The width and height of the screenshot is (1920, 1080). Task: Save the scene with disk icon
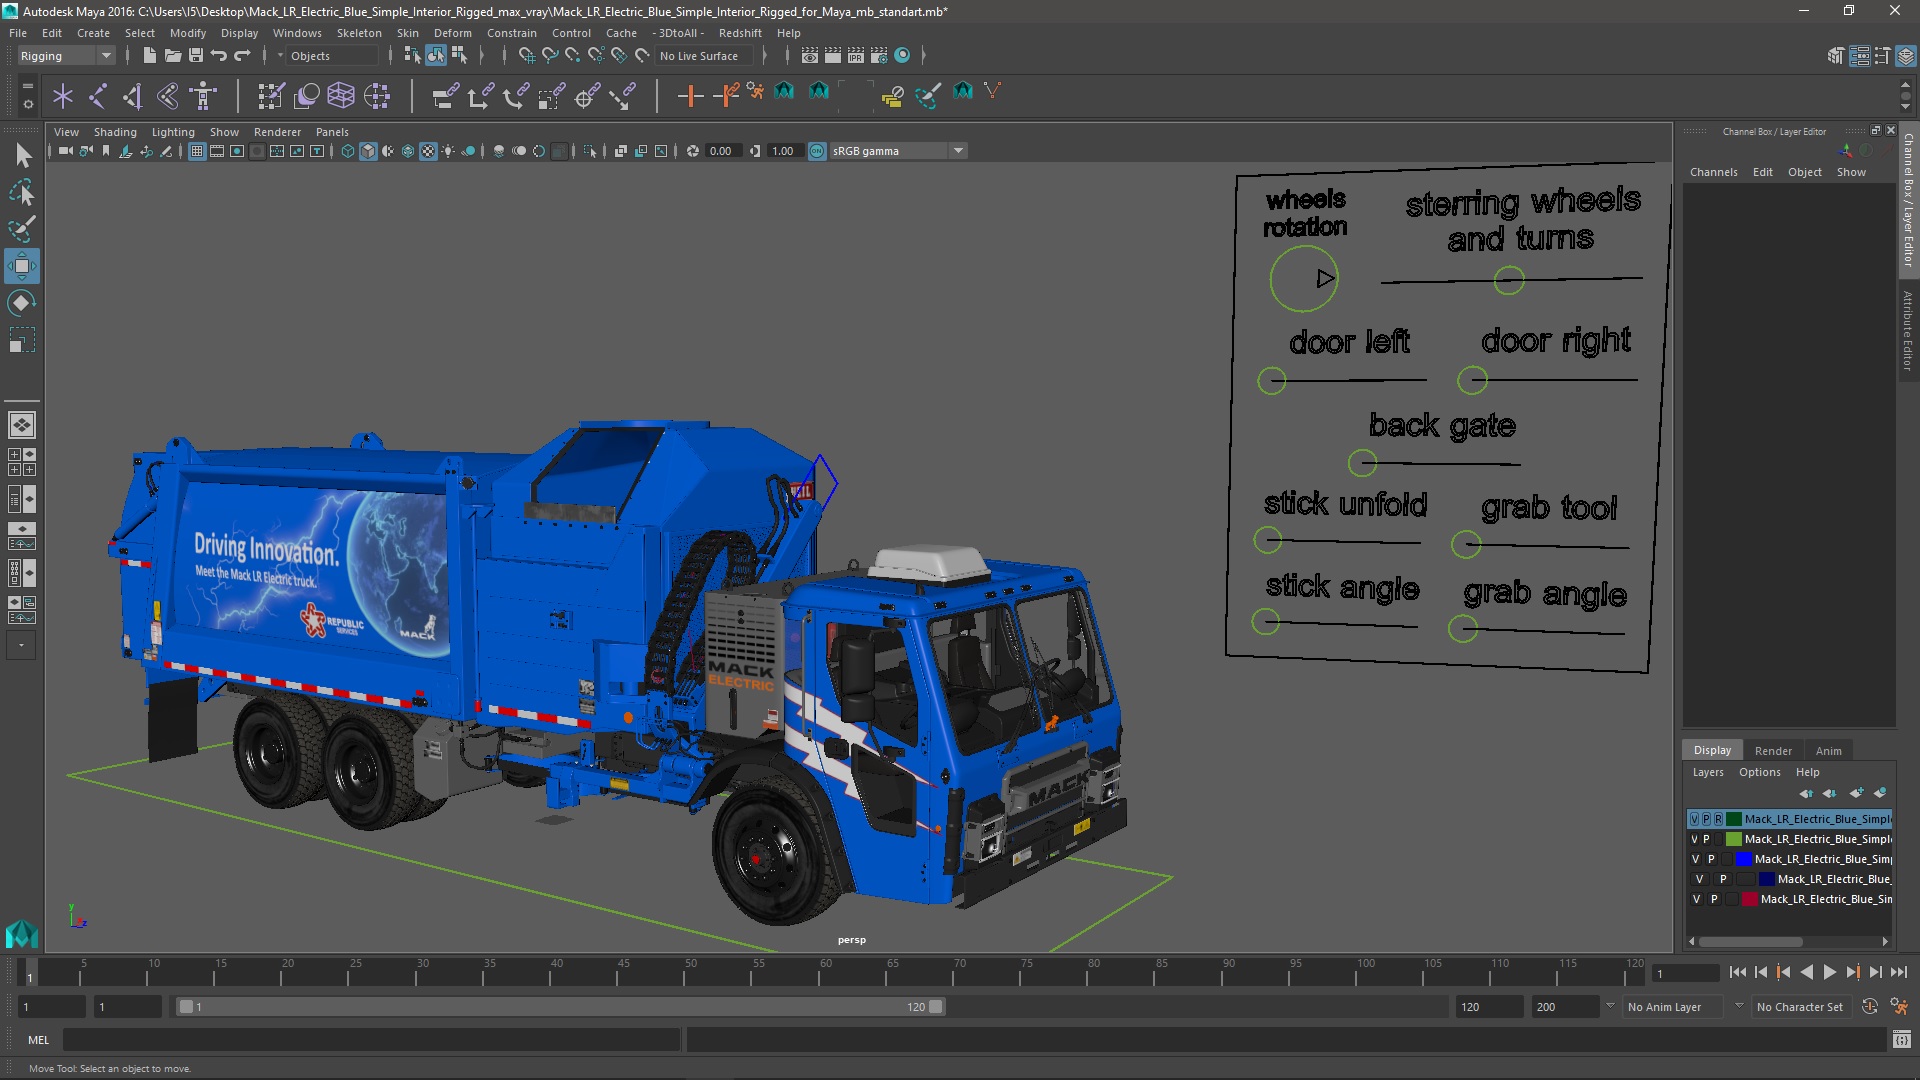click(196, 56)
